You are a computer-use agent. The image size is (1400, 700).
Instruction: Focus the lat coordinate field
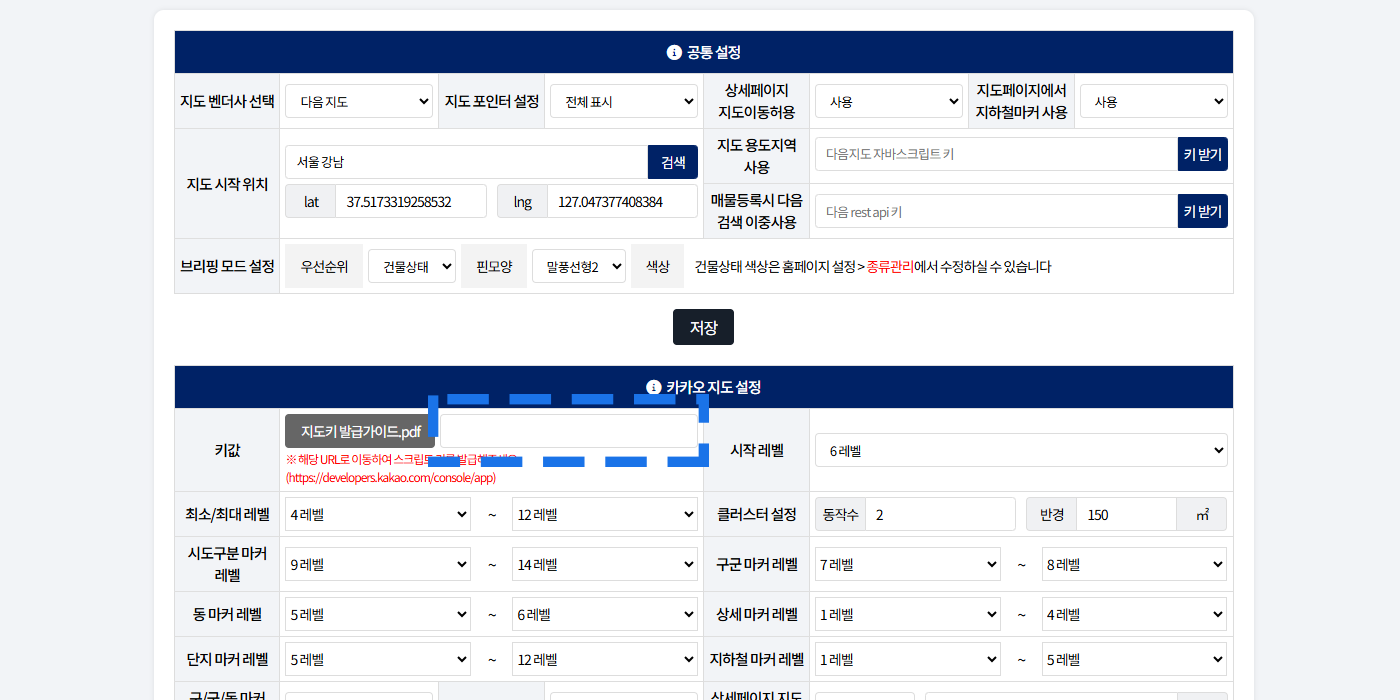410,201
